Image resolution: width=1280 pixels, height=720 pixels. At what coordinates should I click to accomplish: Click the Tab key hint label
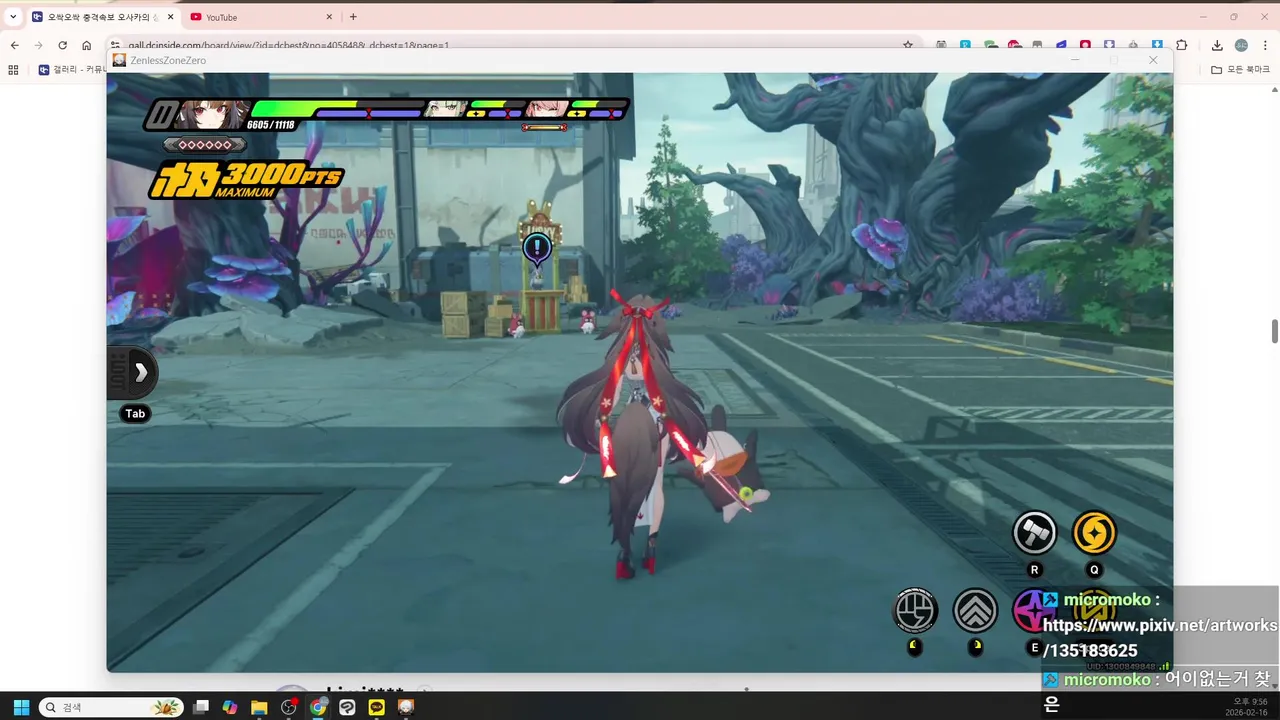tap(135, 413)
